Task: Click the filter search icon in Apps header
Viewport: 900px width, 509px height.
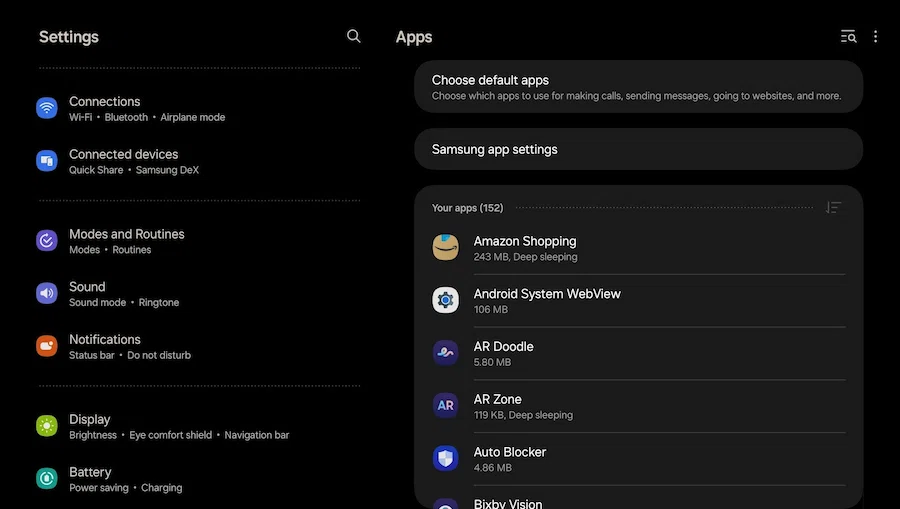Action: coord(848,37)
